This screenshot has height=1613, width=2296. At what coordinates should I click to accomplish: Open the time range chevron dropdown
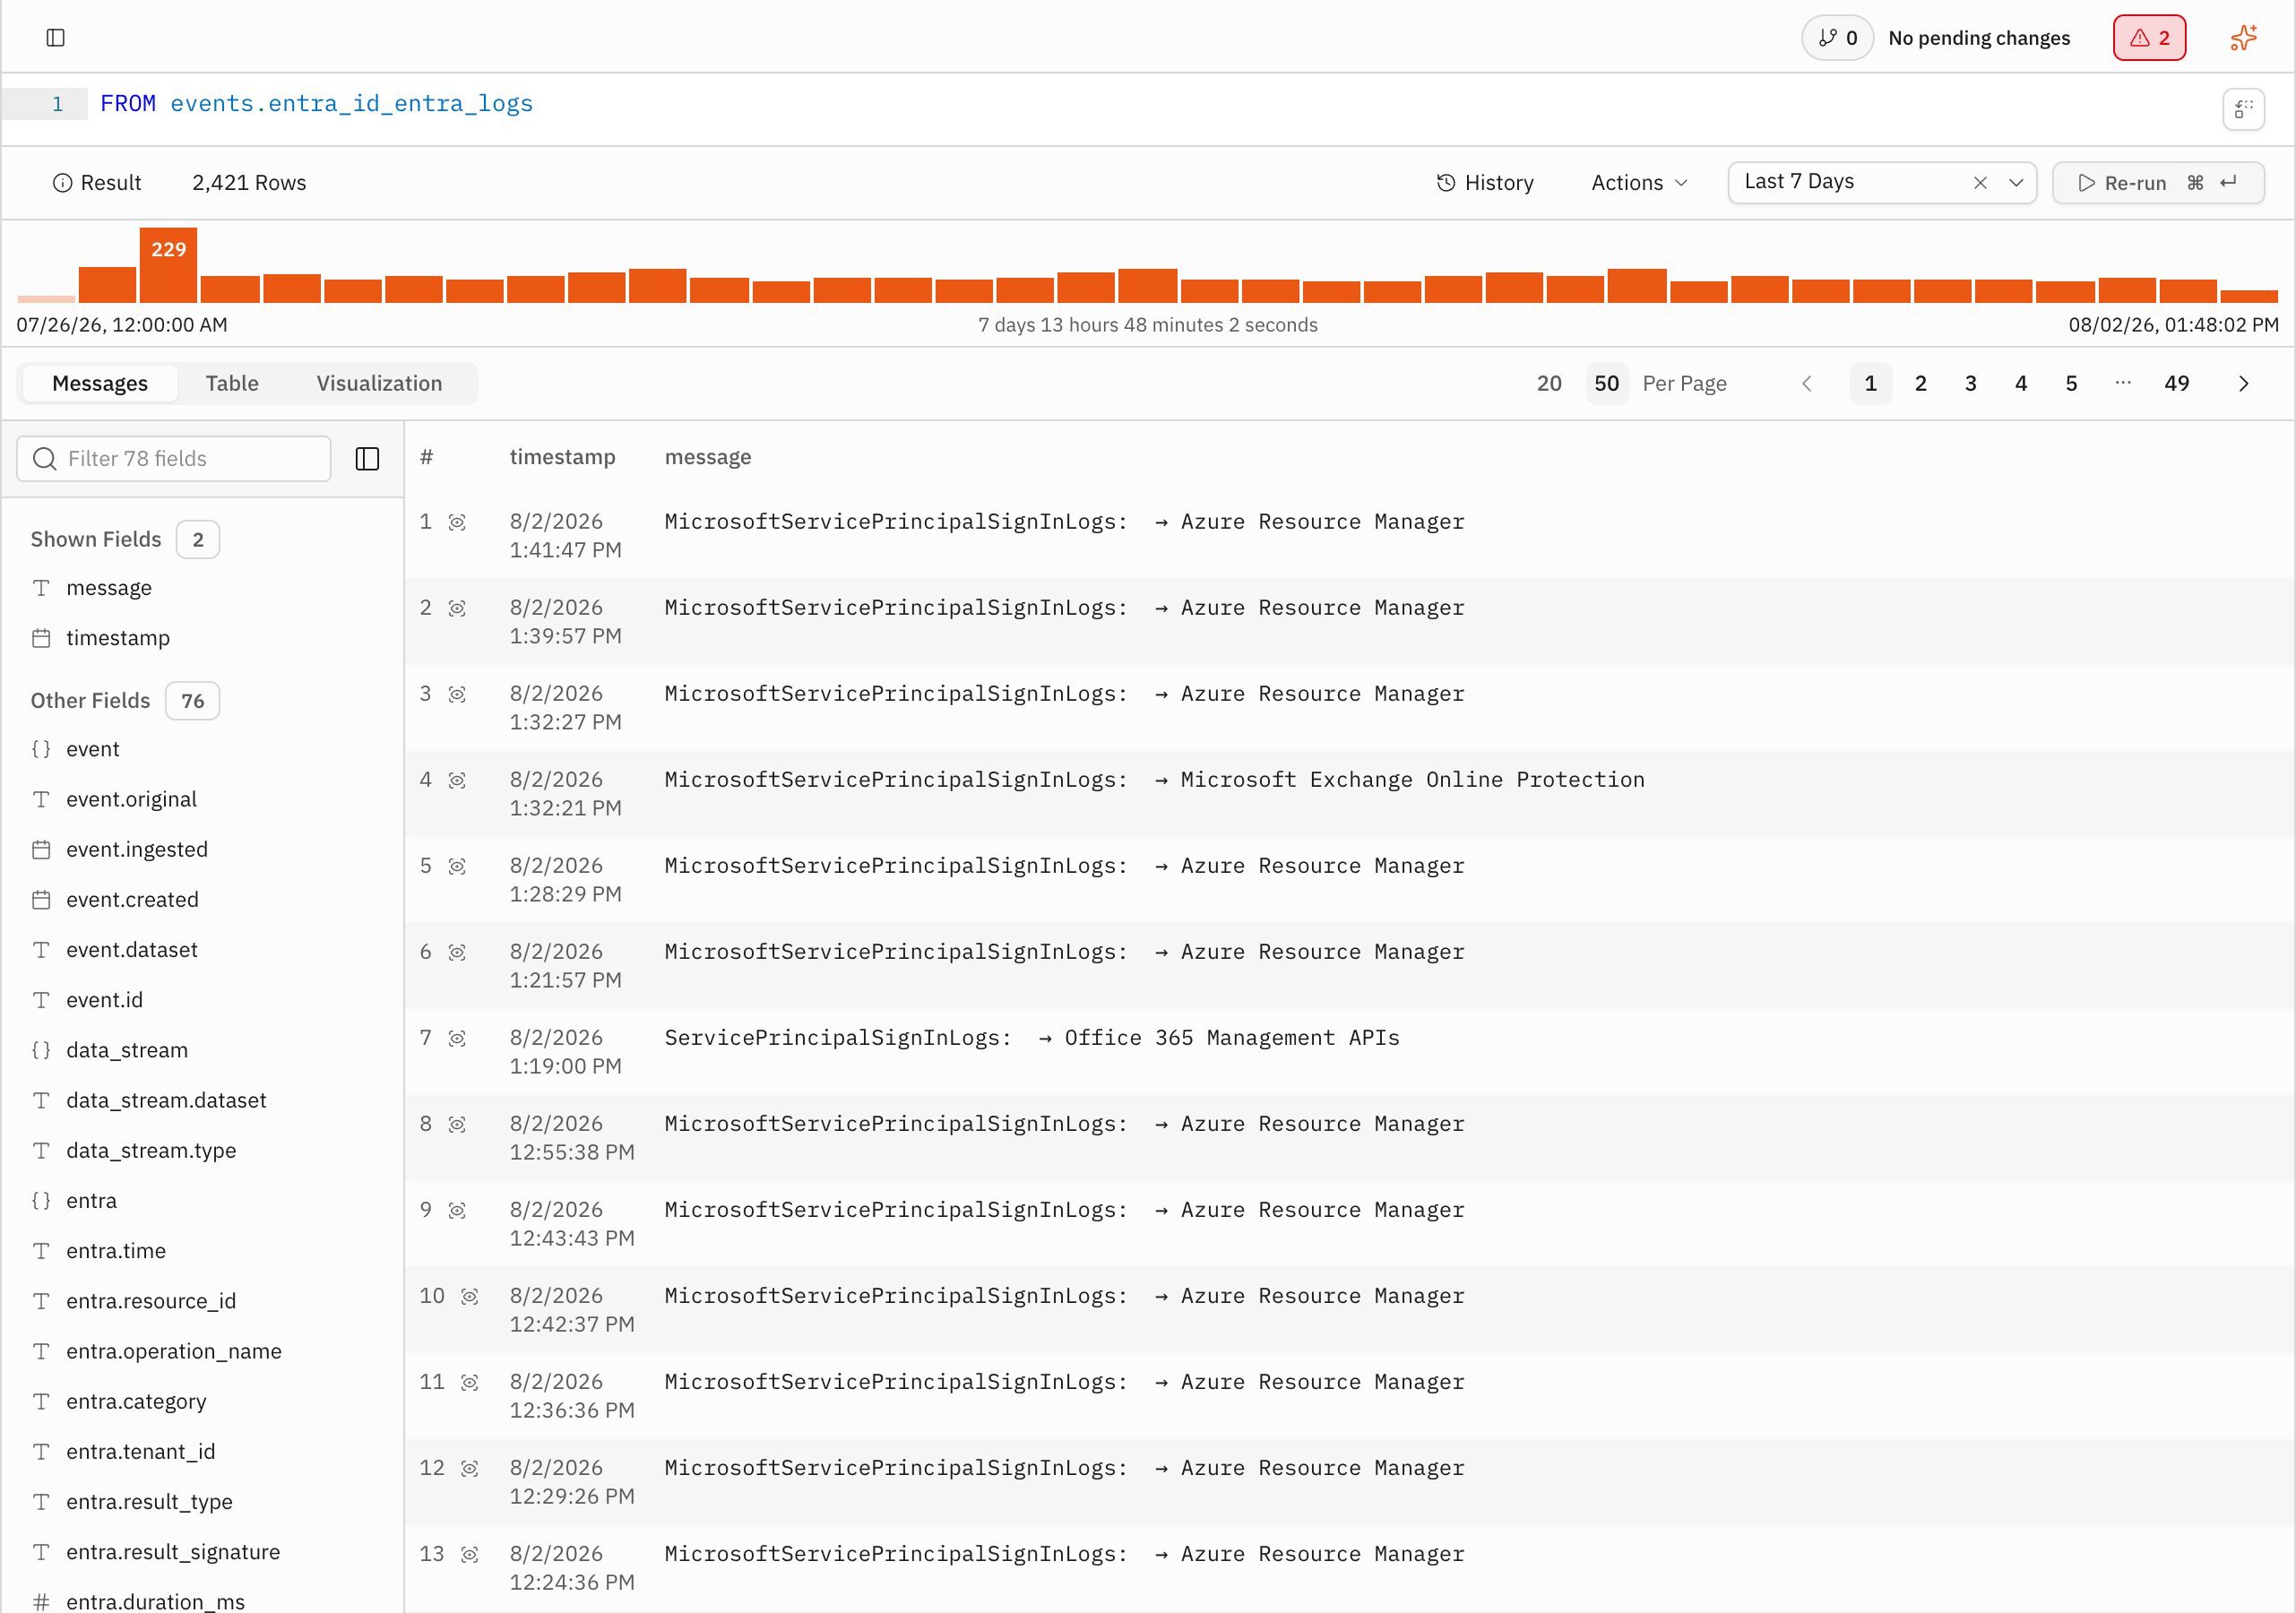2016,183
